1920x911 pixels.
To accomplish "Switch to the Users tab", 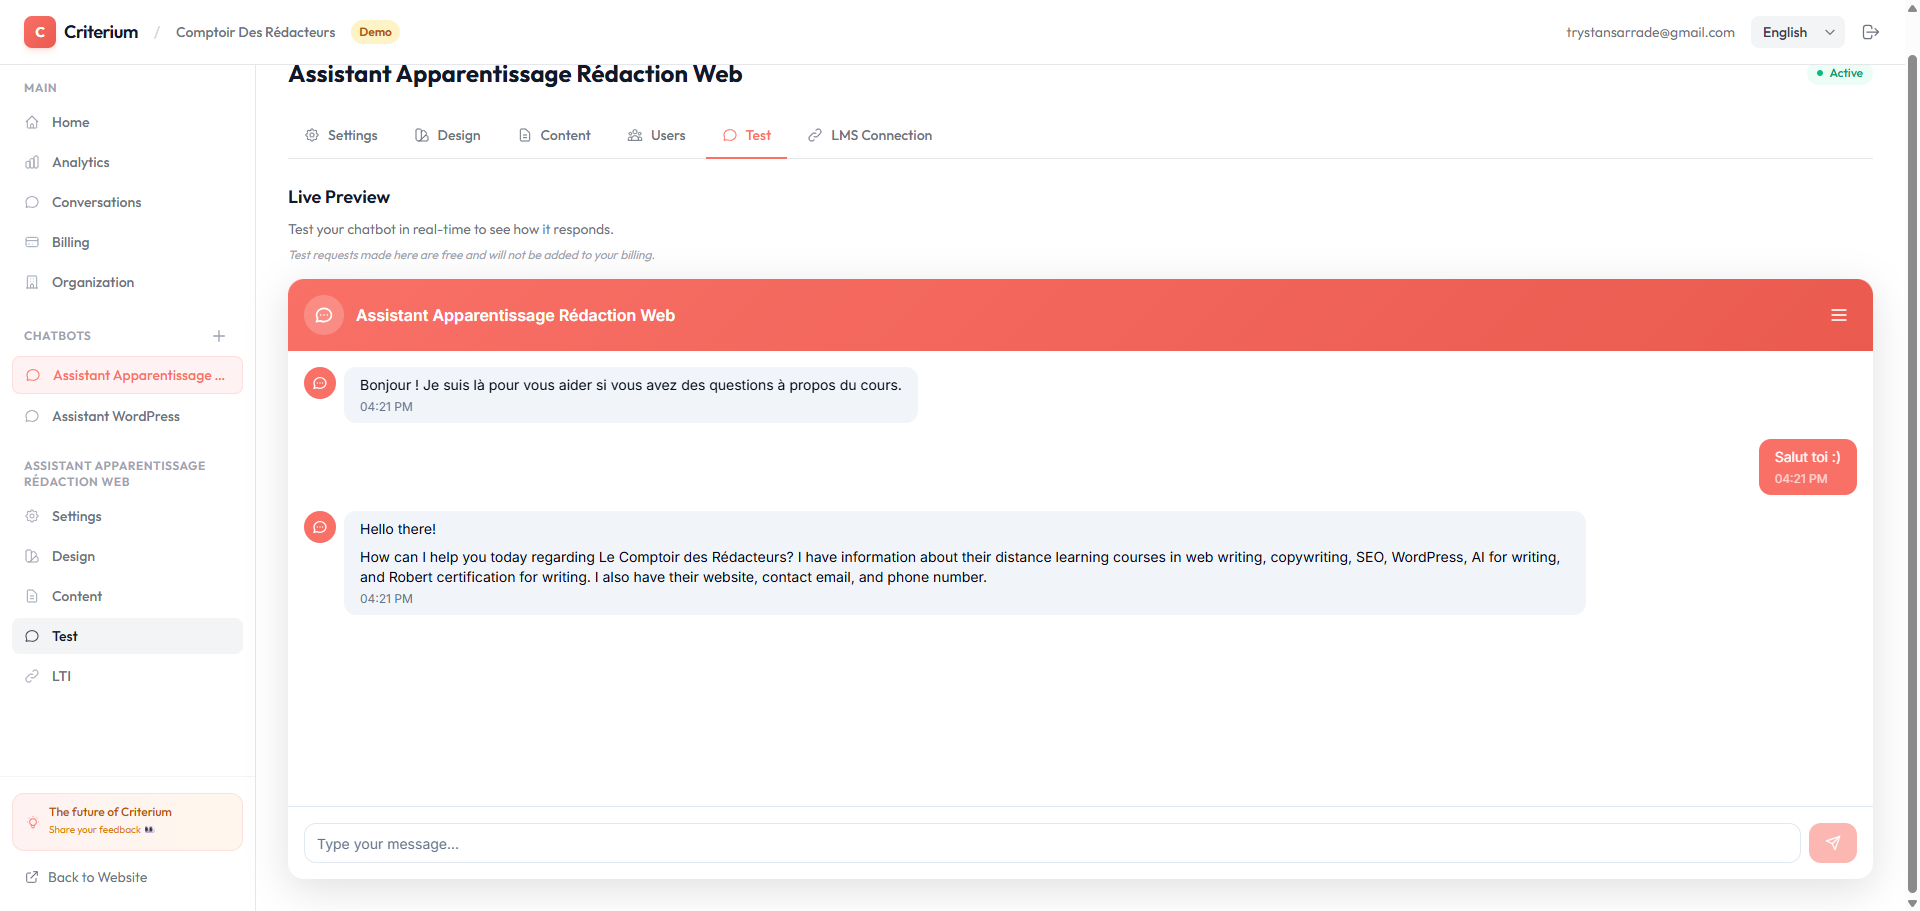I will [x=656, y=135].
